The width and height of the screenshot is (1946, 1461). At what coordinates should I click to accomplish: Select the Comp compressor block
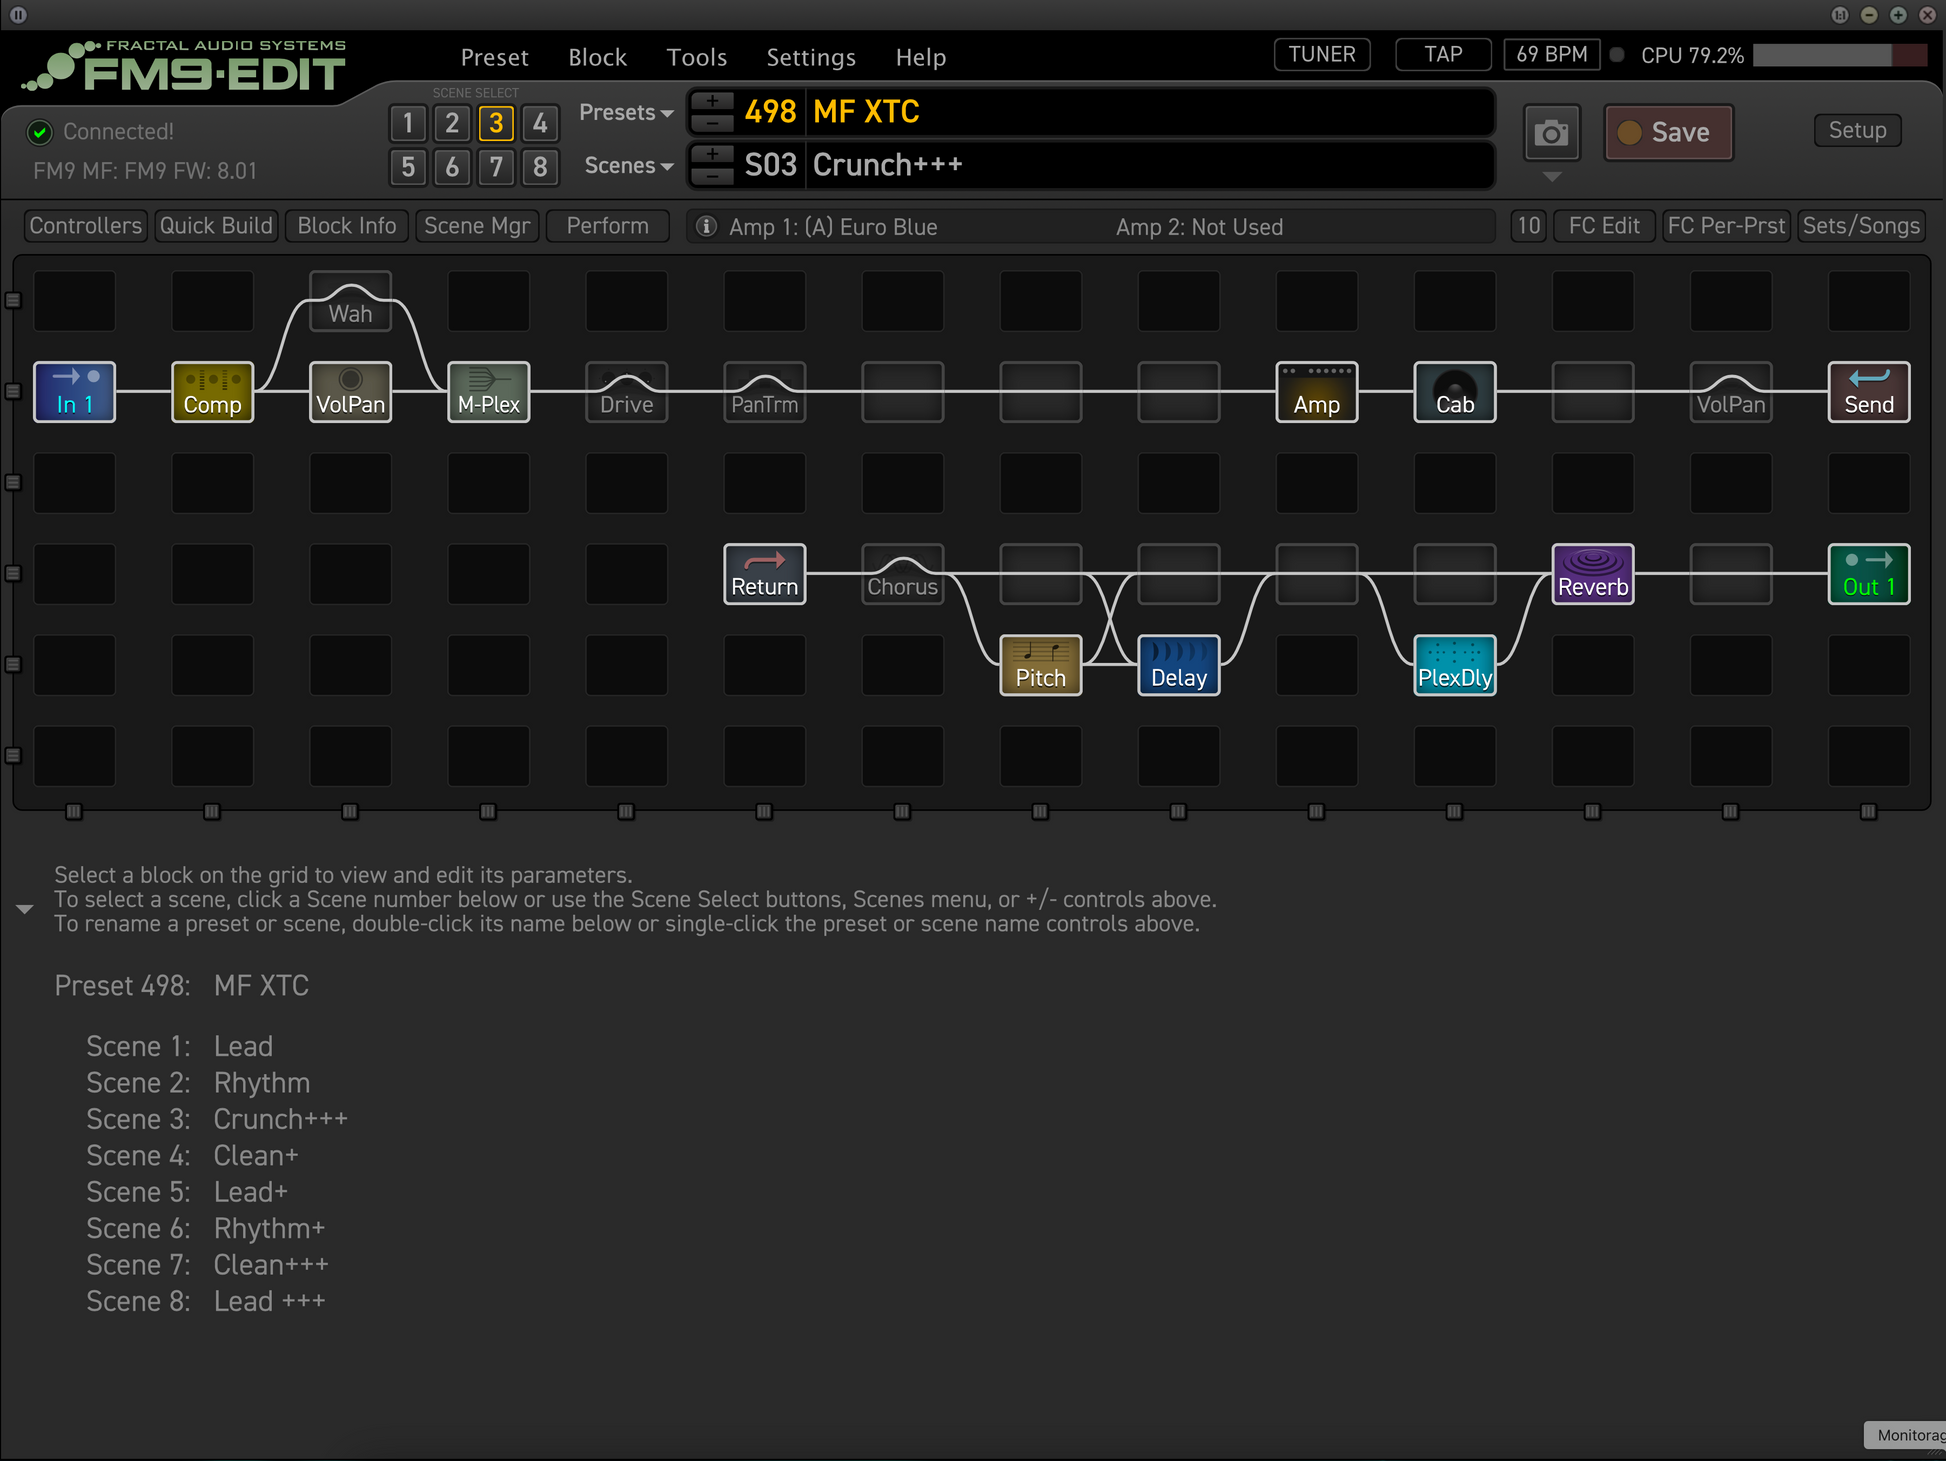pyautogui.click(x=212, y=392)
